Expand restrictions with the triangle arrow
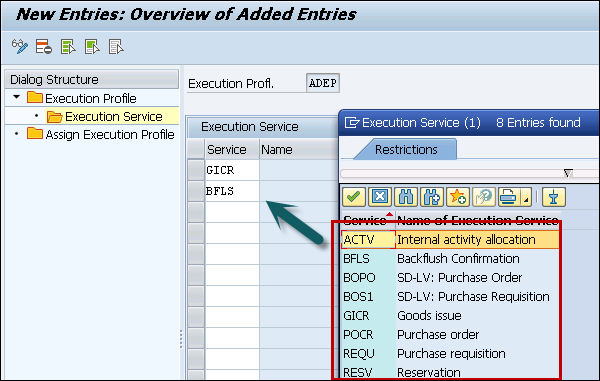Image resolution: width=600 pixels, height=381 pixels. tap(568, 173)
